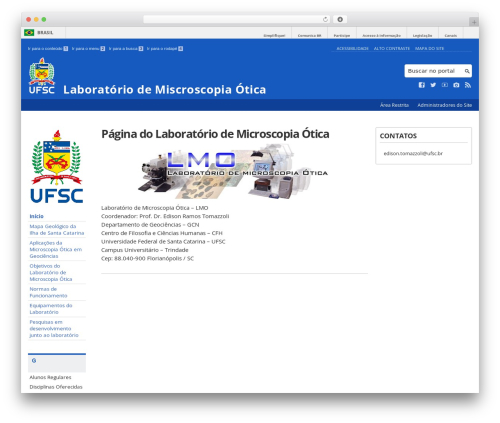Screen dimensions: 500x423
Task: Click the round download icon beside address bar
Action: 340,19
